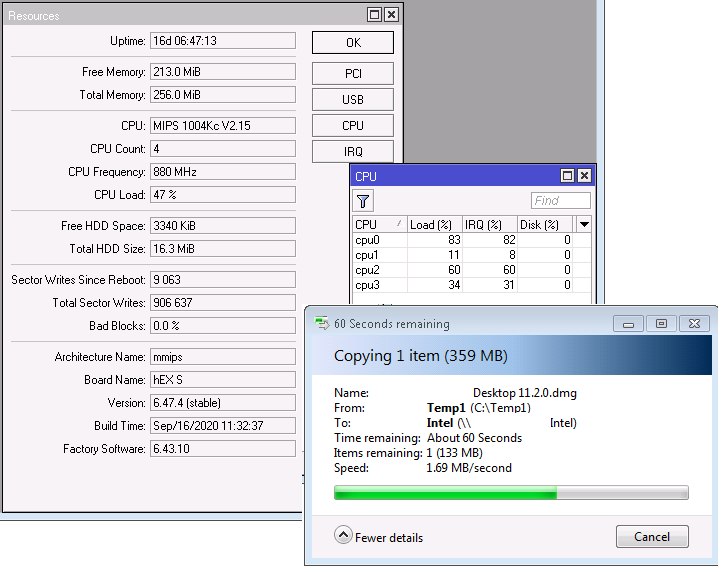The height and width of the screenshot is (572, 721).
Task: Click the CPU field MIPS 1004Kc V2.15
Action: (223, 126)
